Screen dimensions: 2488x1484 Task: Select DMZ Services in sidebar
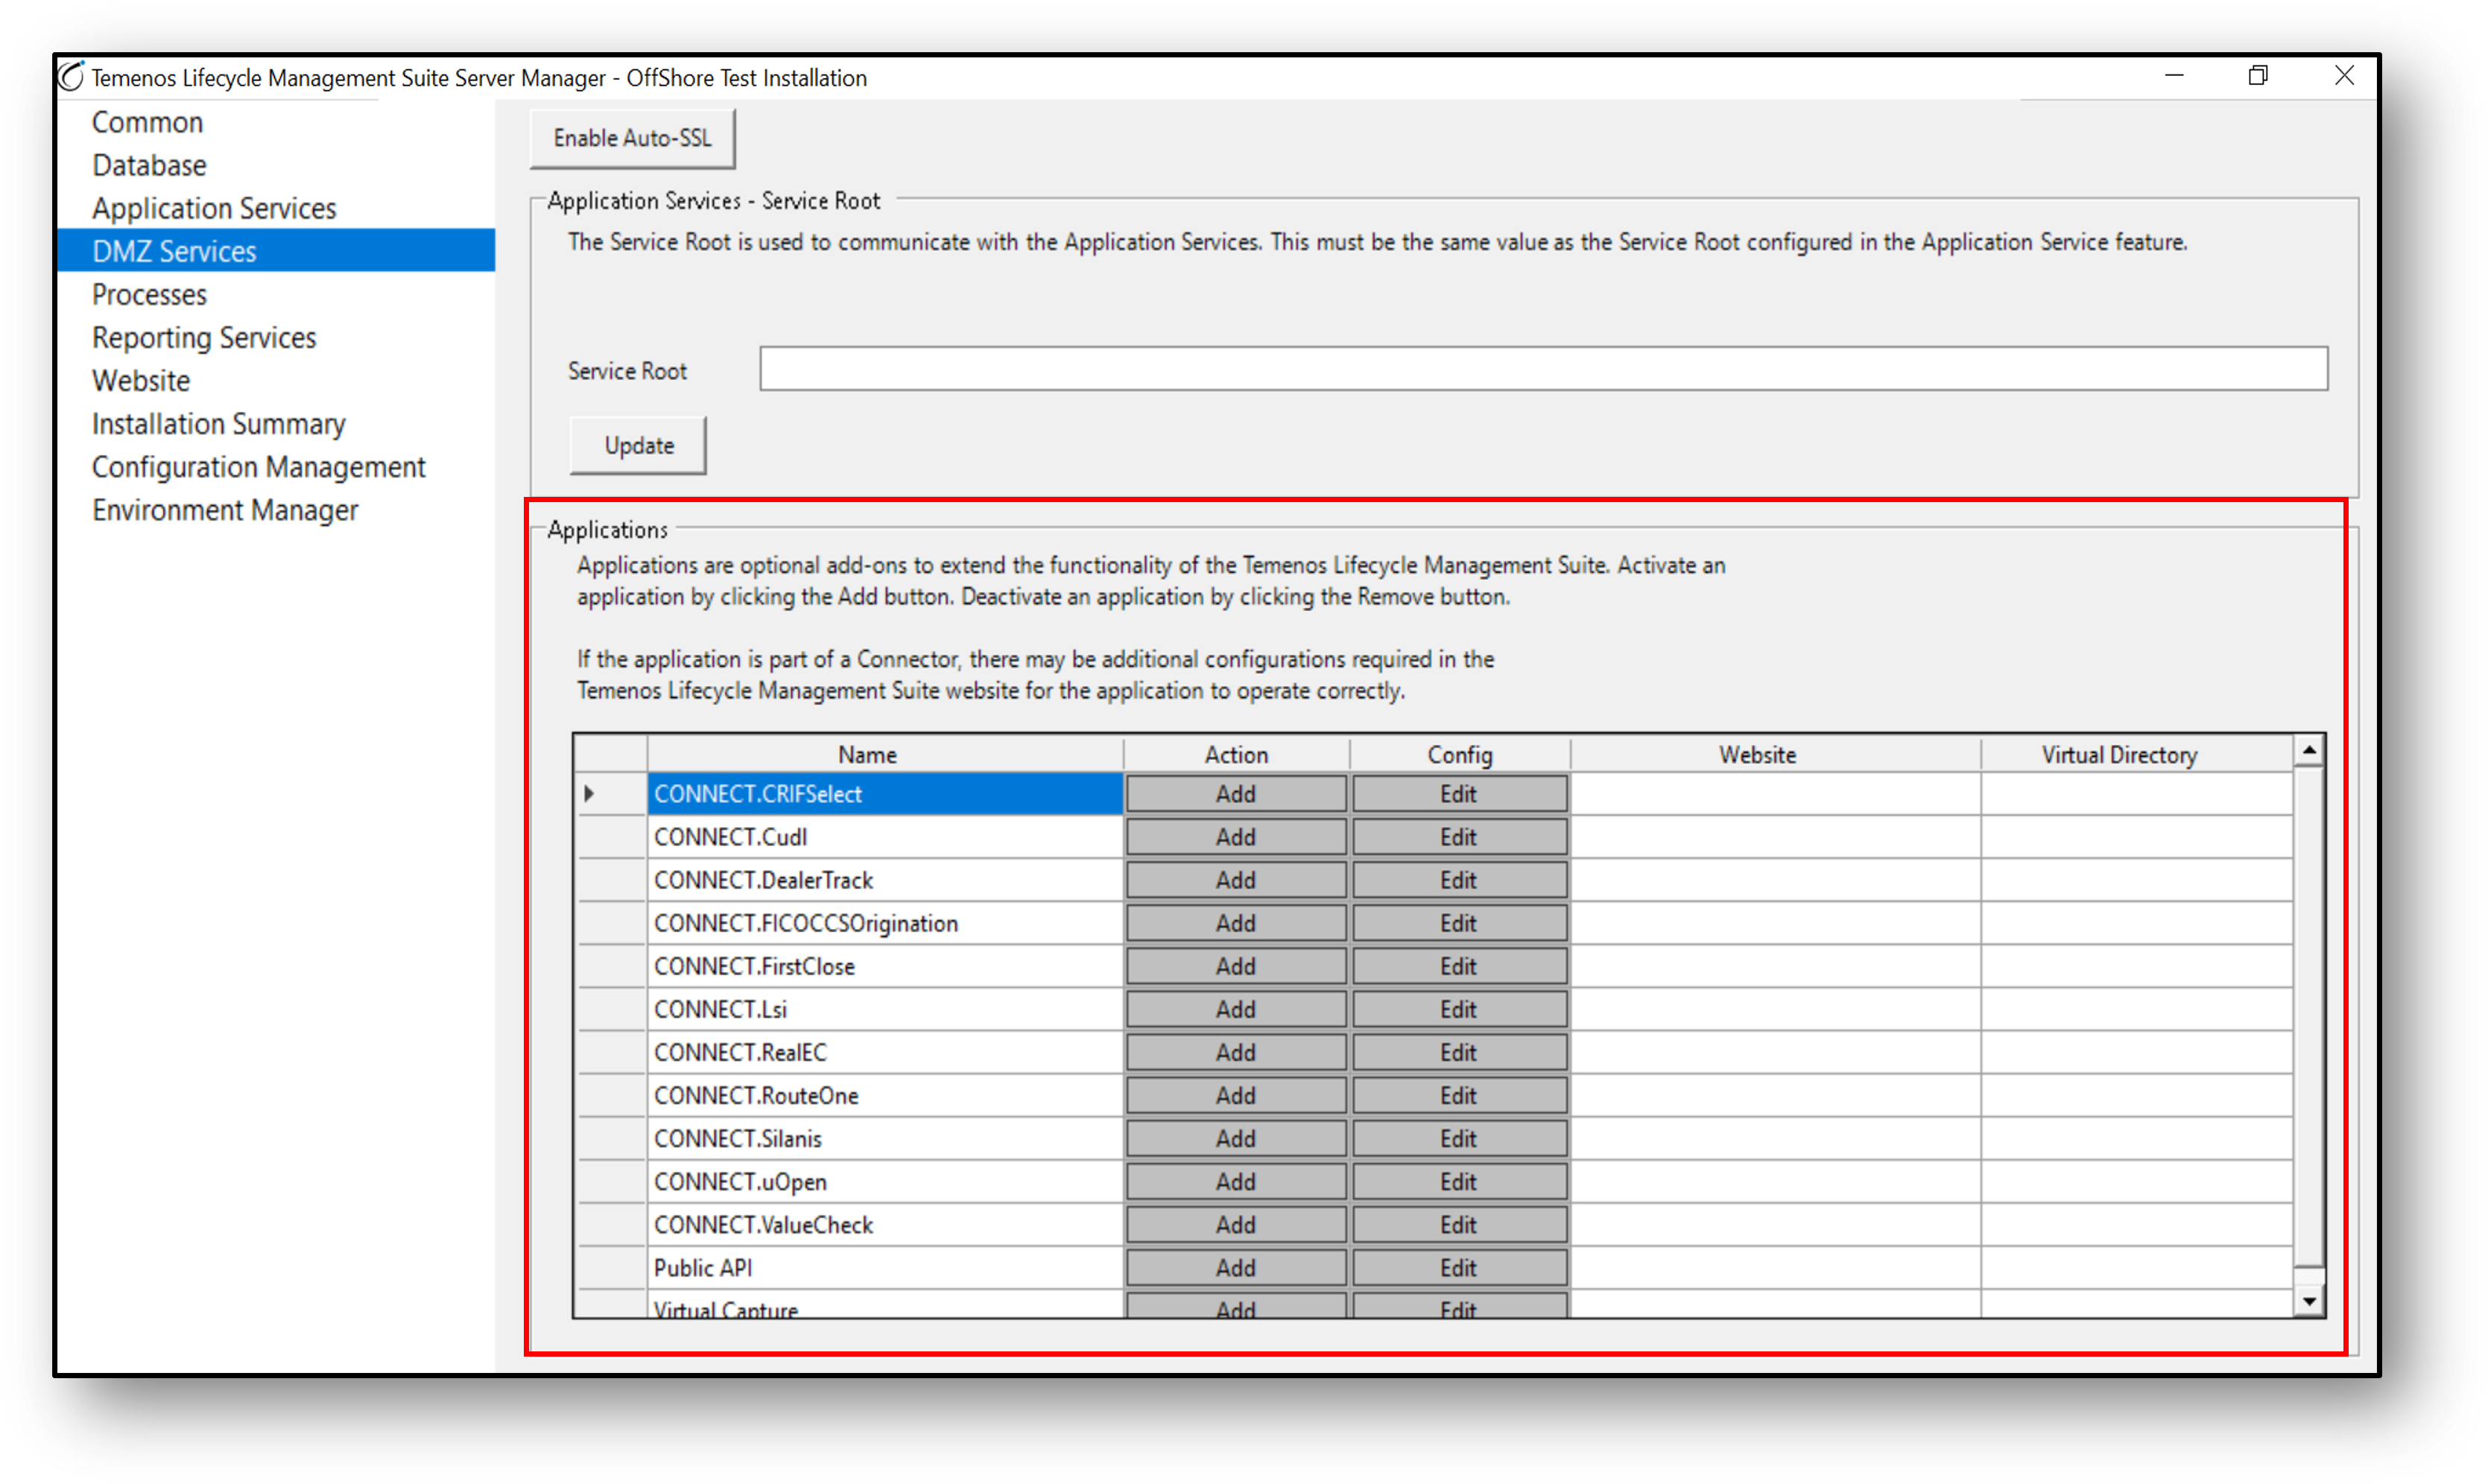[x=276, y=251]
